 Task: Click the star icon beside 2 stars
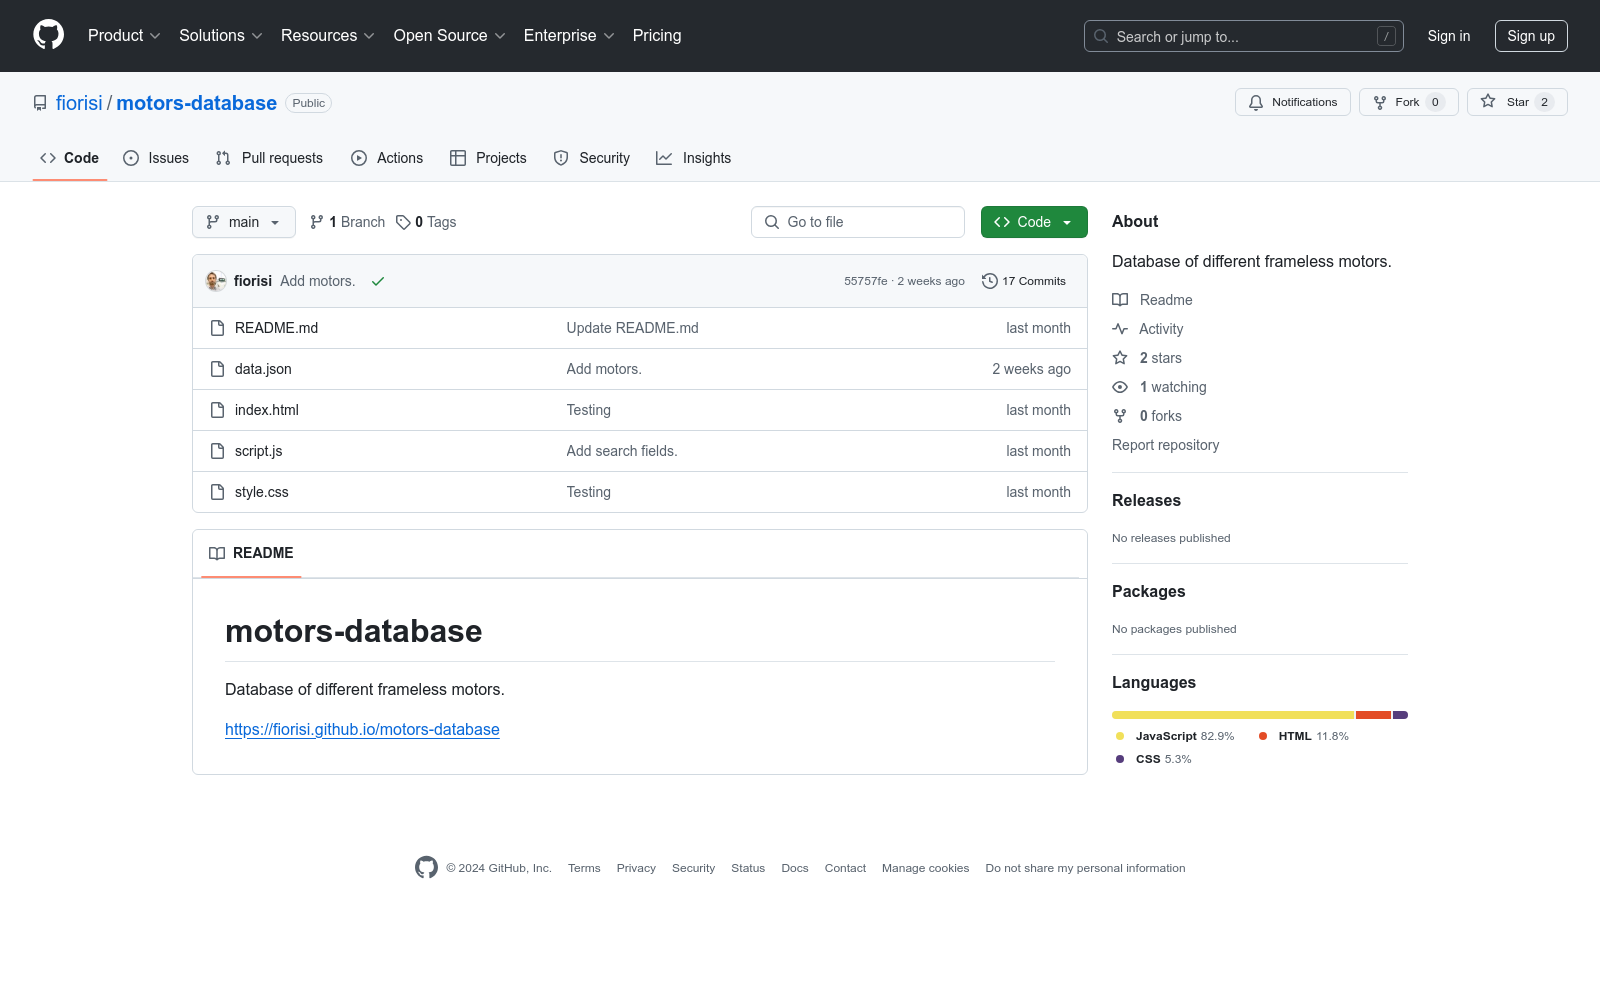(x=1120, y=358)
